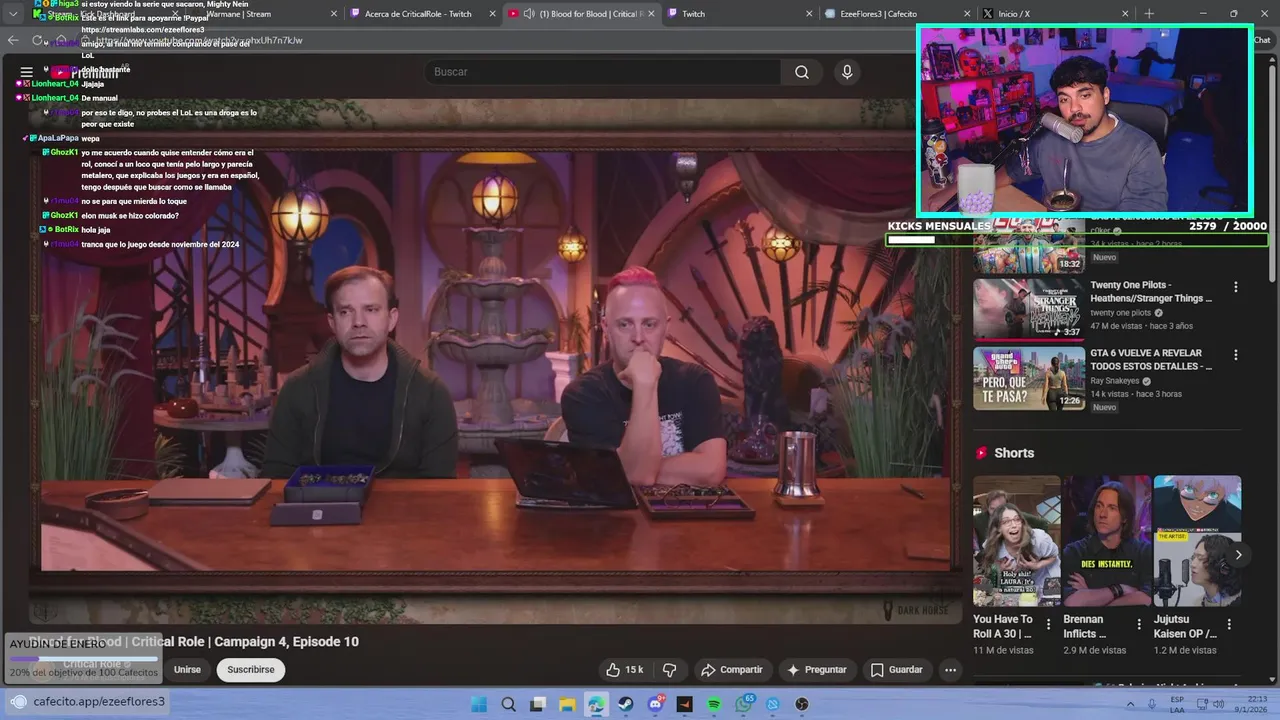The image size is (1280, 720).
Task: Focus the Buscar search field
Action: 603,72
